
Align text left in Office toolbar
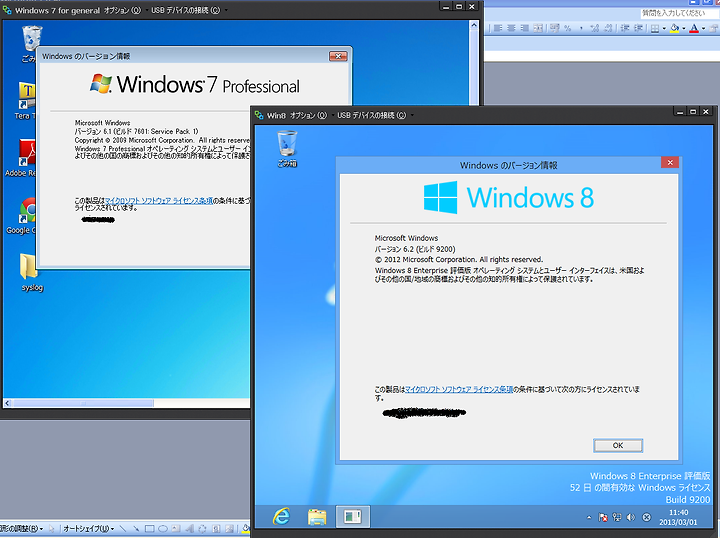tap(498, 28)
